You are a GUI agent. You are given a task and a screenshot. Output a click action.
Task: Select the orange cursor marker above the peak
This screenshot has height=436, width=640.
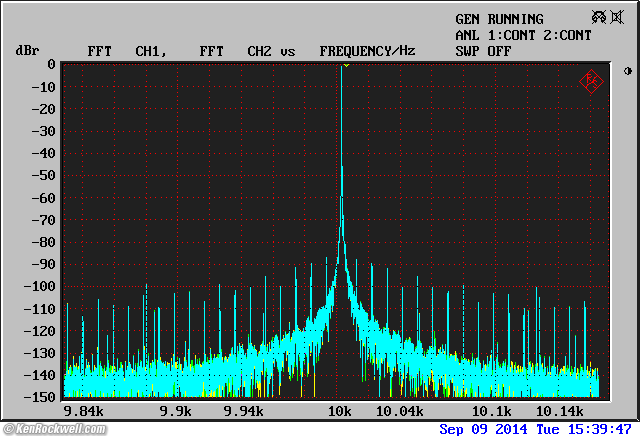345,65
